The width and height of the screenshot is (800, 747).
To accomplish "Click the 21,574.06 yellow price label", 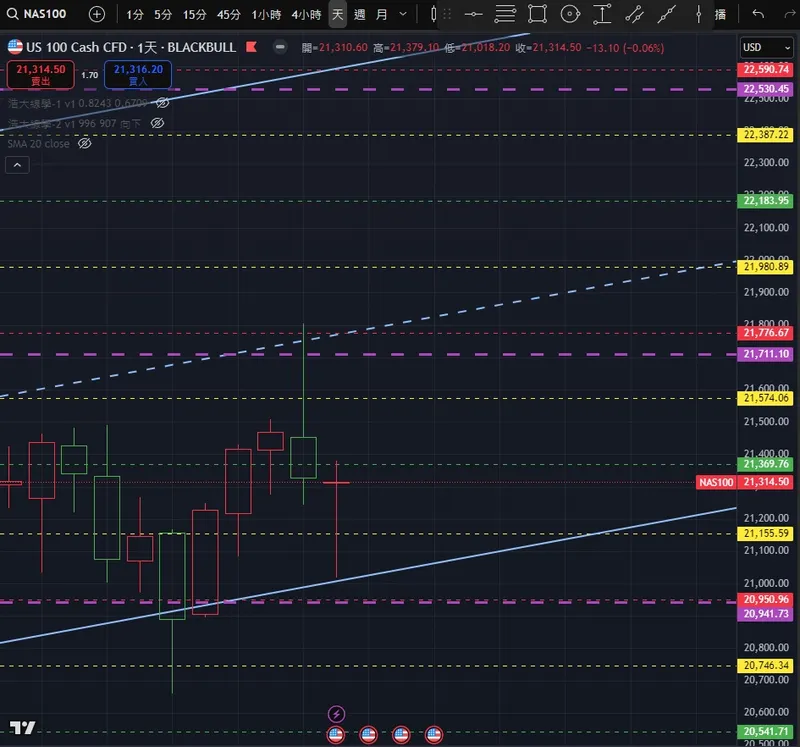I will [765, 399].
